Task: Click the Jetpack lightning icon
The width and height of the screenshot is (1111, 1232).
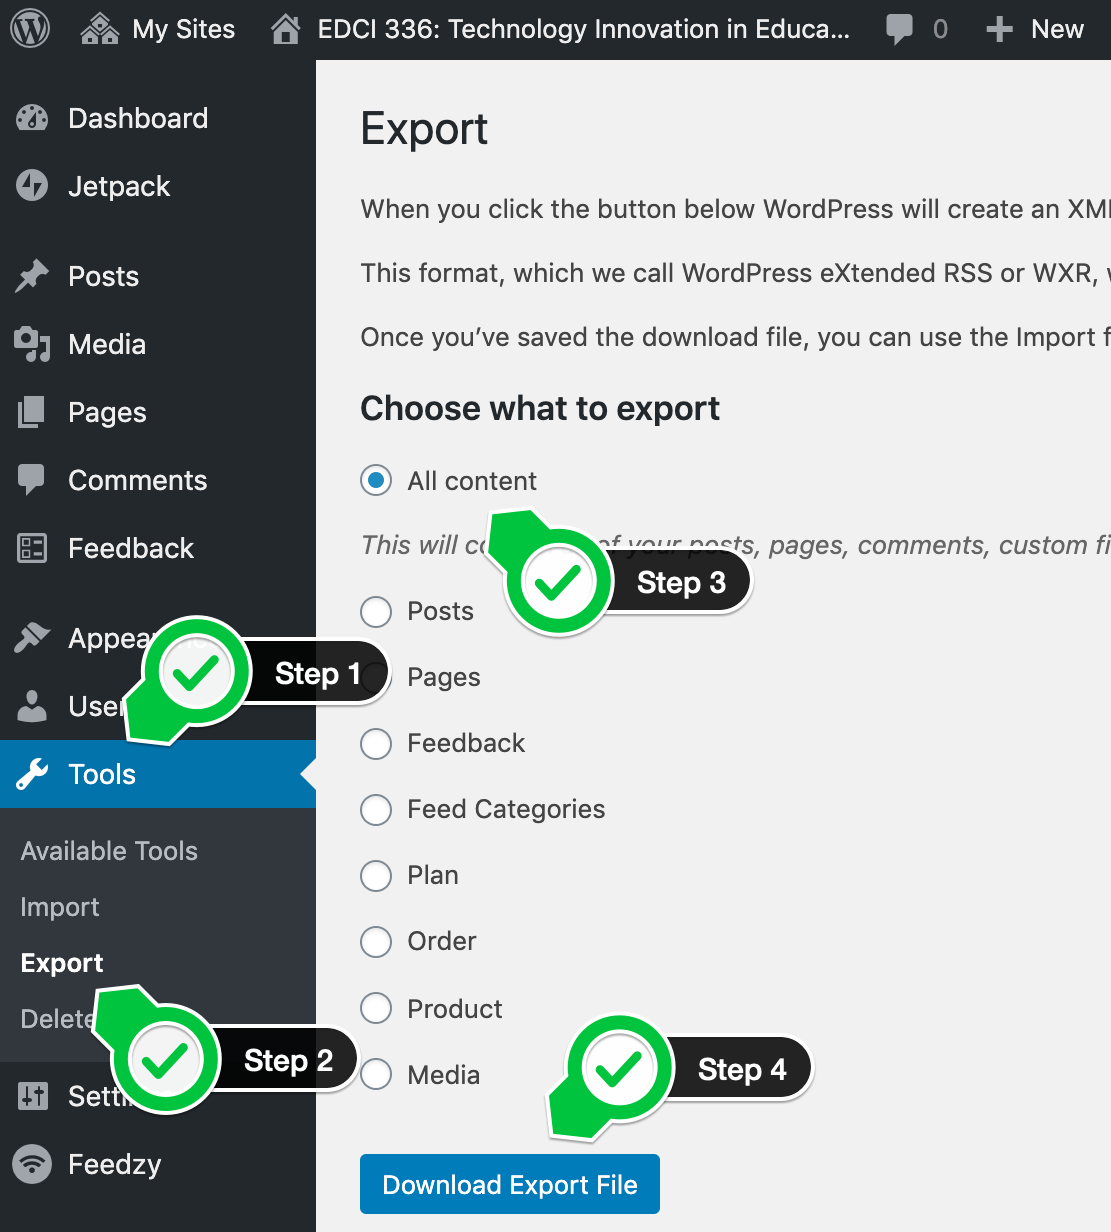Action: click(32, 186)
